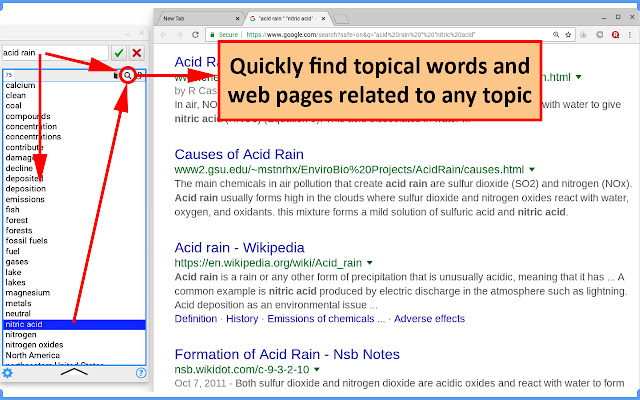Click the magnifier web search icon in word list
This screenshot has width=640, height=400.
128,76
